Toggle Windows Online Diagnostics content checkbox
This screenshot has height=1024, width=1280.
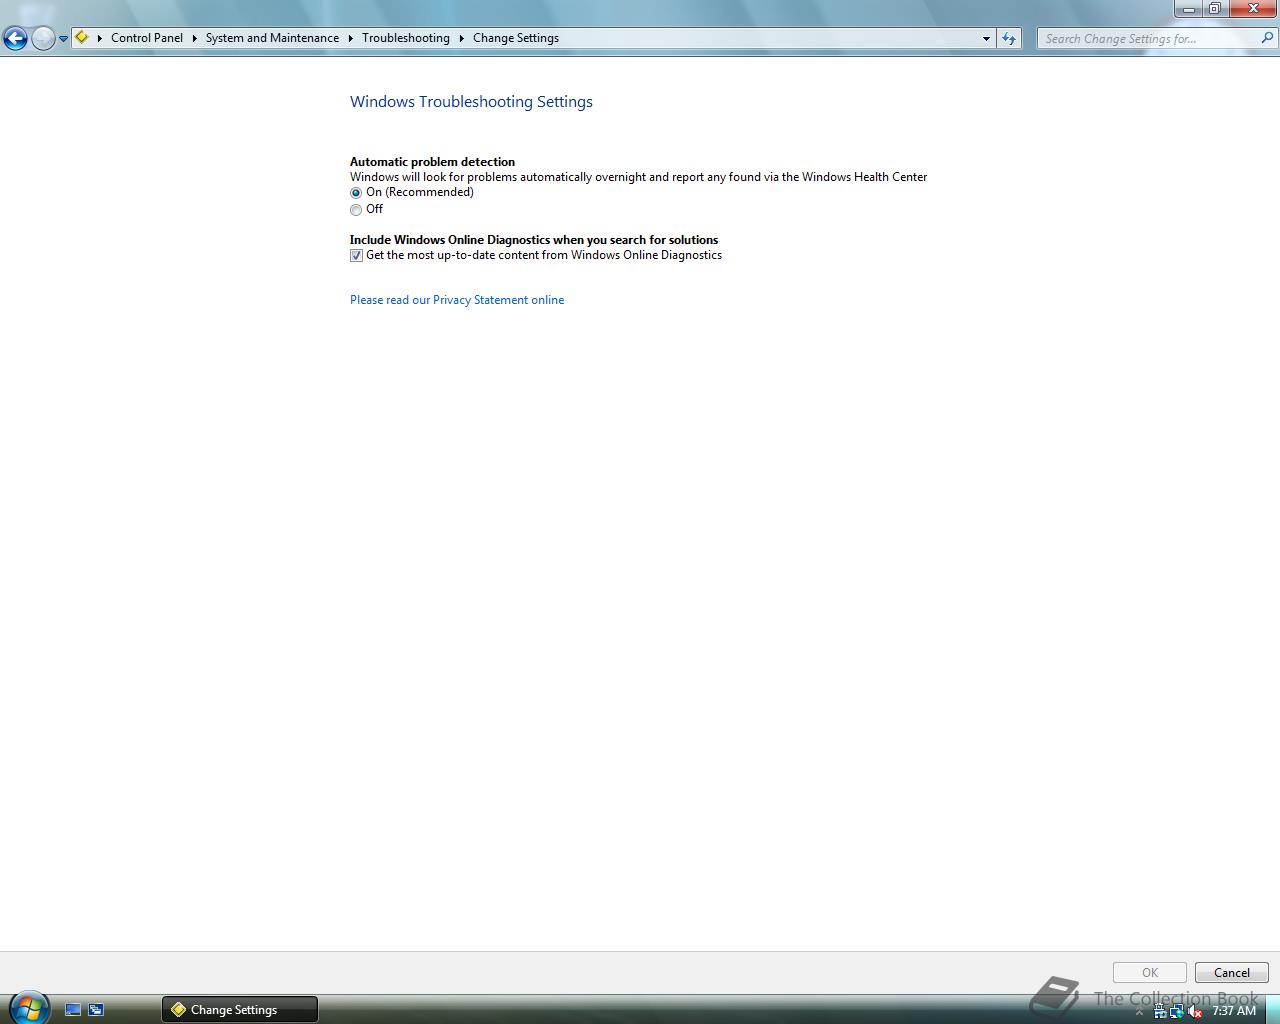pos(356,256)
